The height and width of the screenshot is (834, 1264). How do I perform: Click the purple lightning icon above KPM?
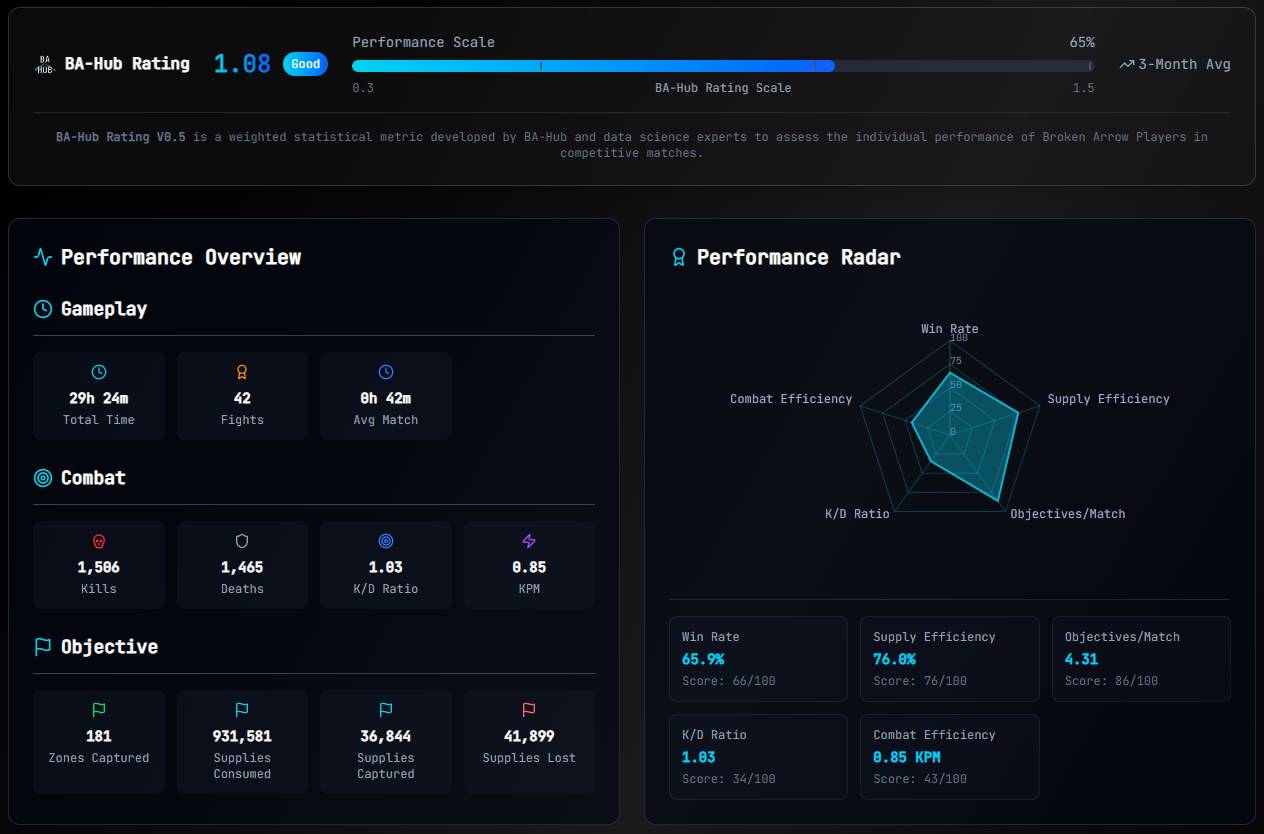coord(529,541)
